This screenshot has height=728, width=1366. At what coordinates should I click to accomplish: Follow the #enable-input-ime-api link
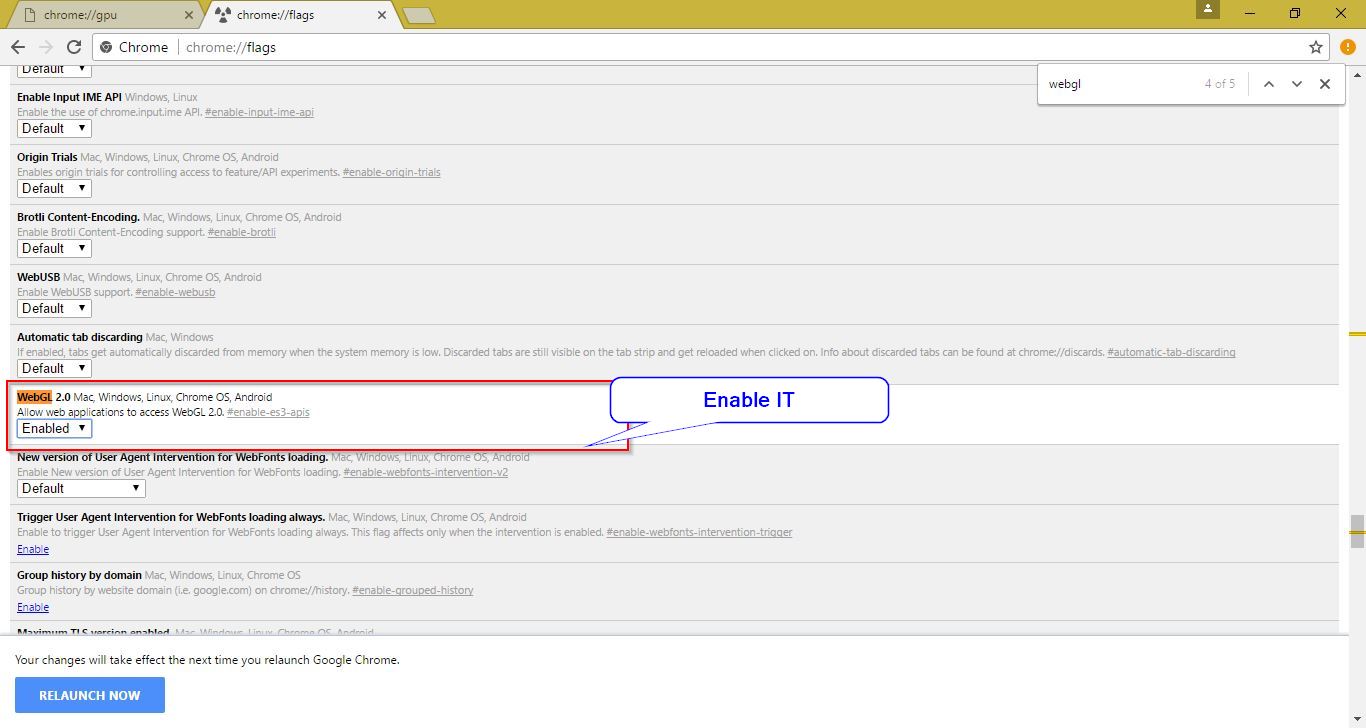click(x=259, y=112)
